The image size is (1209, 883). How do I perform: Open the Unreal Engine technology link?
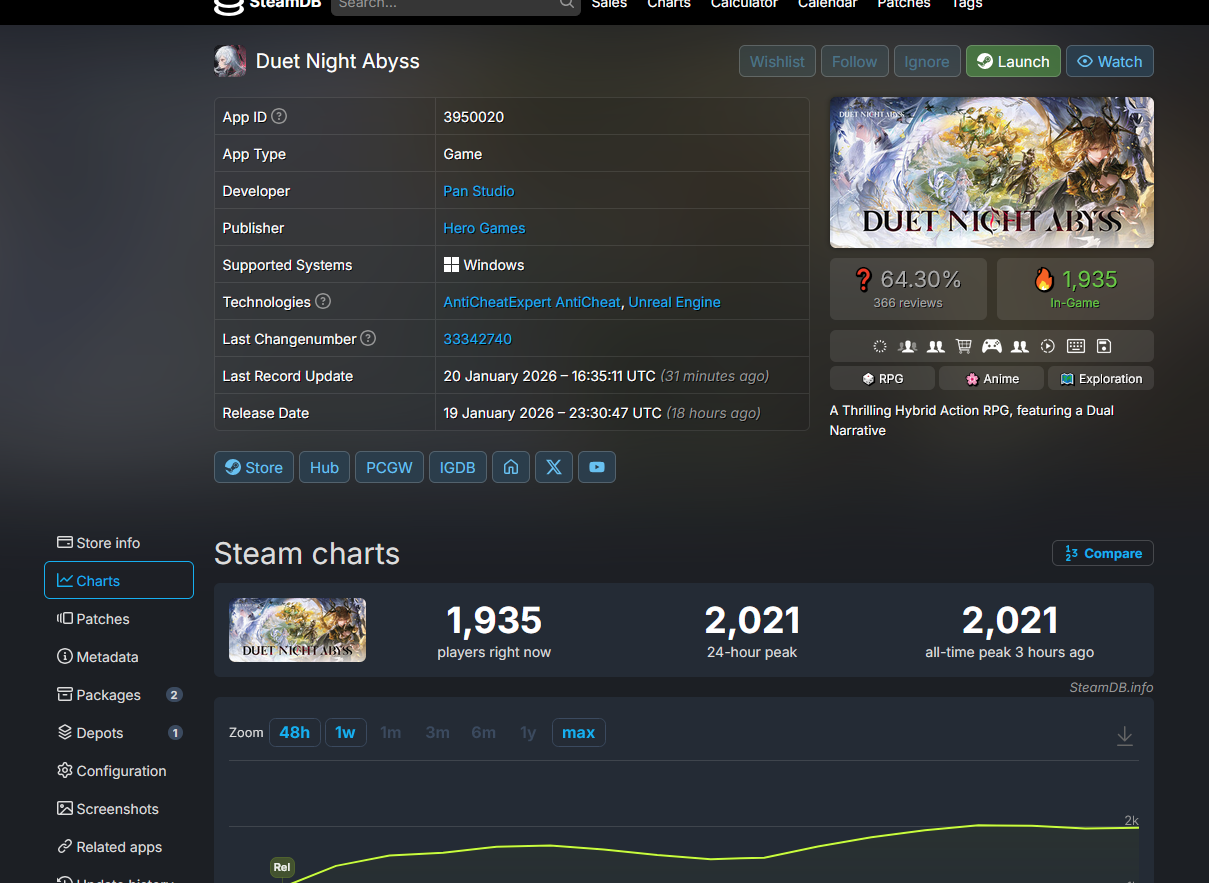point(675,302)
